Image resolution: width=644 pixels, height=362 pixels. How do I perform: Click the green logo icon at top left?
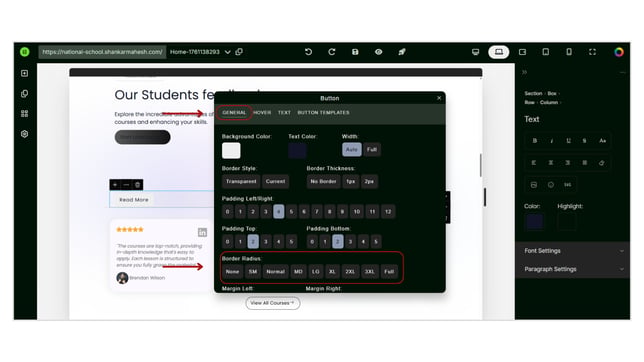pyautogui.click(x=25, y=52)
